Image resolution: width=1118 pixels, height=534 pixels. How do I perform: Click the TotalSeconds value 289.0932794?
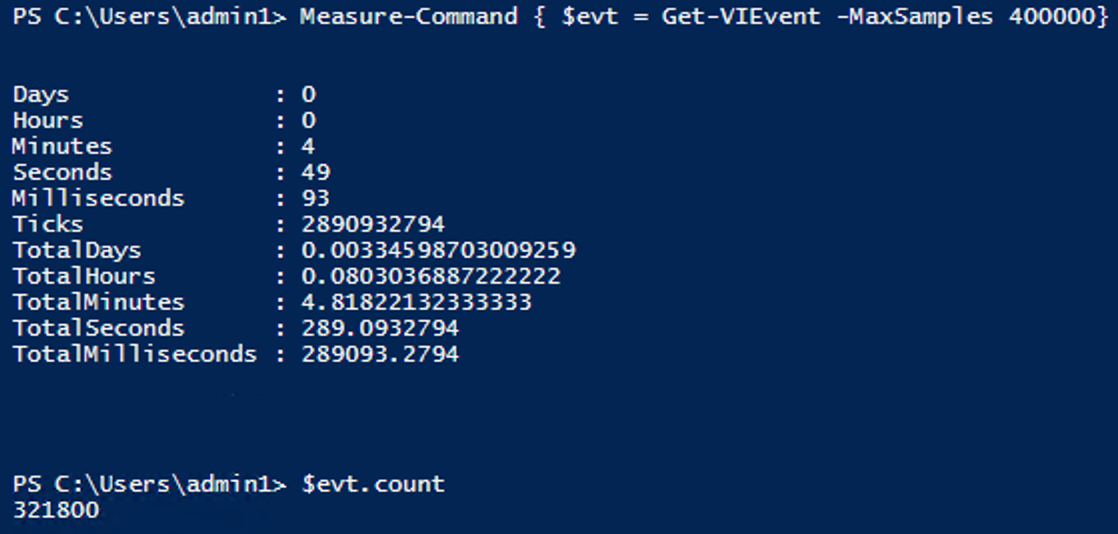click(x=380, y=329)
